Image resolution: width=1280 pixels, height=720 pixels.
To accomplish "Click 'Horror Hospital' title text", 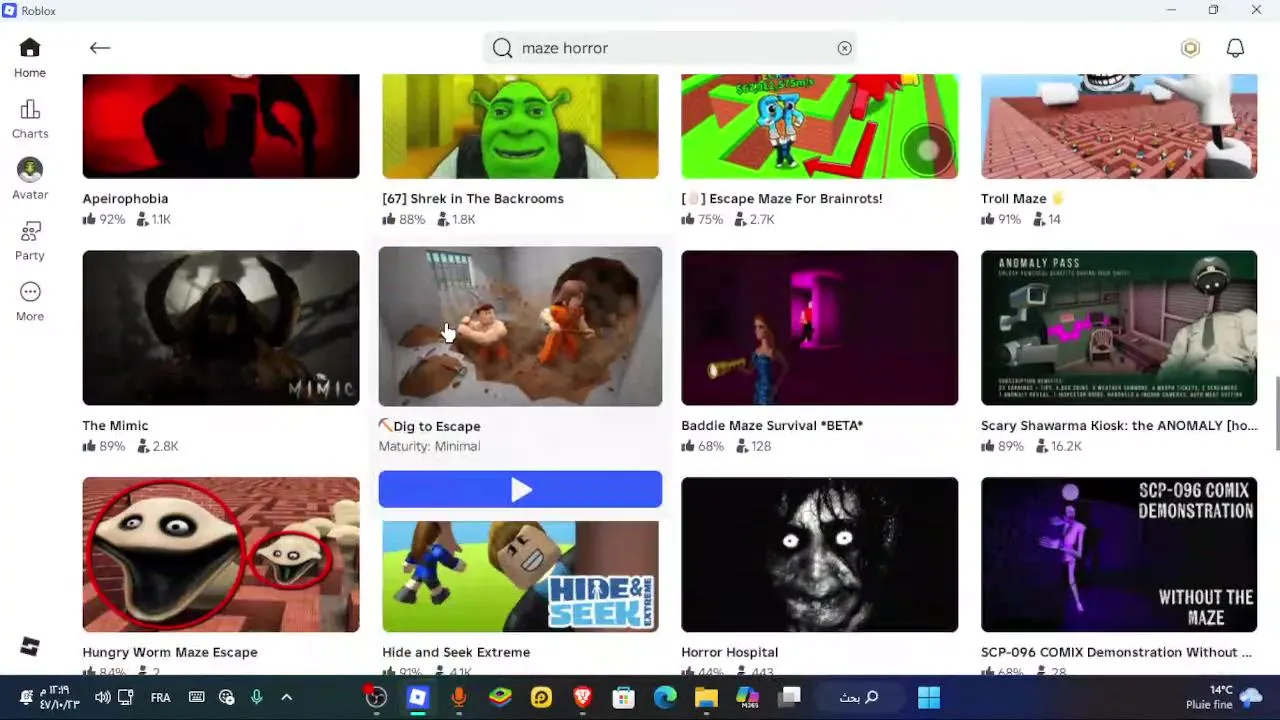I will click(x=729, y=652).
